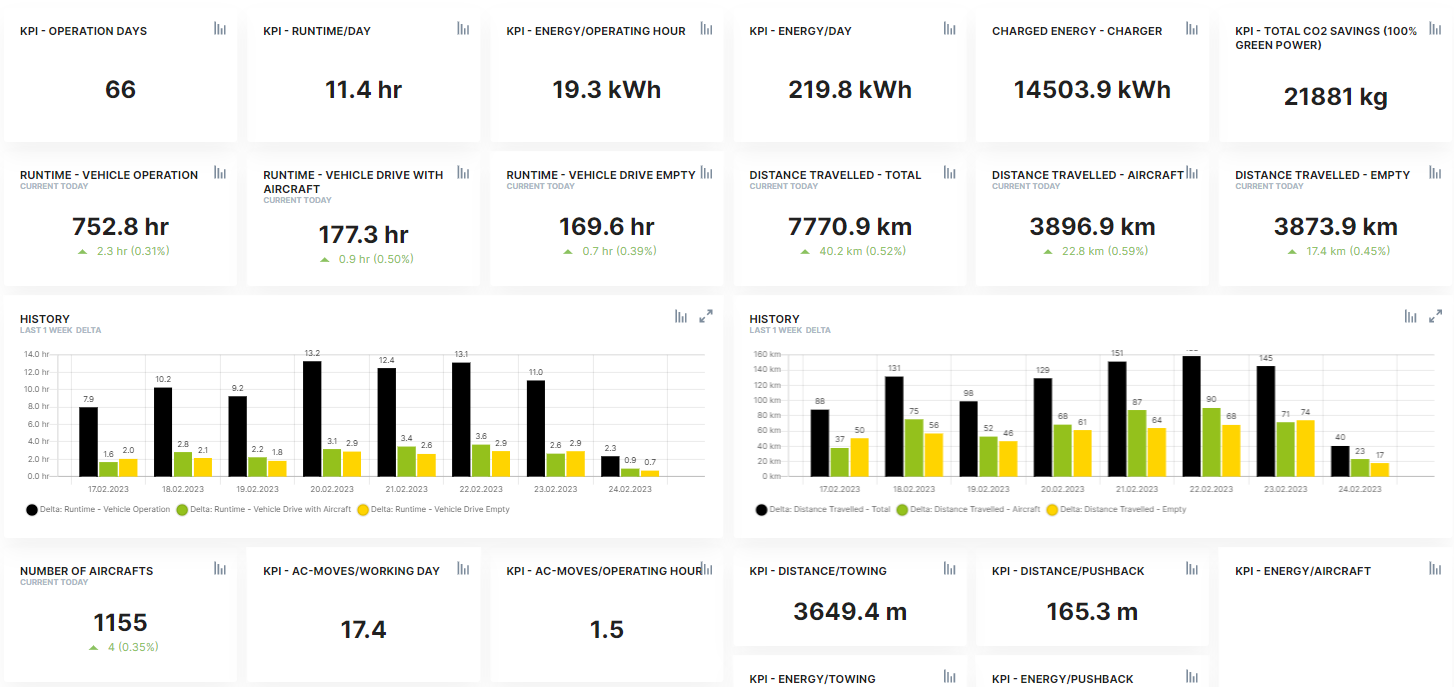1454x687 pixels.
Task: Click chart icon on KPI - Energy/Day tile
Action: point(949,29)
